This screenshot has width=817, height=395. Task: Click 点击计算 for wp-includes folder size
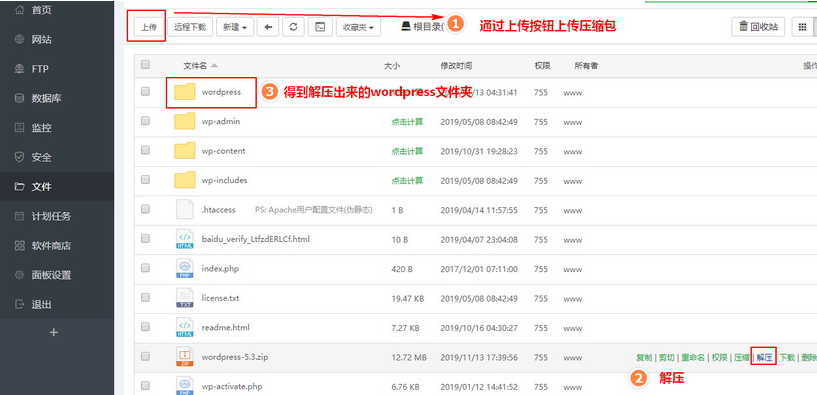pos(407,180)
